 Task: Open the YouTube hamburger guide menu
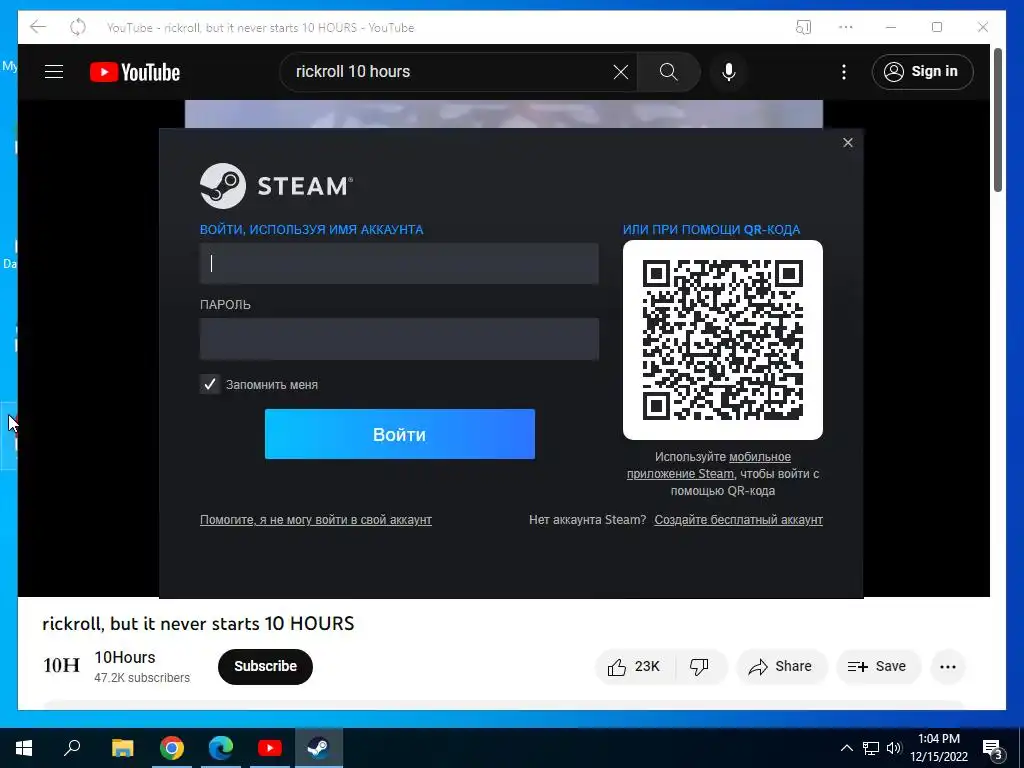pyautogui.click(x=54, y=72)
